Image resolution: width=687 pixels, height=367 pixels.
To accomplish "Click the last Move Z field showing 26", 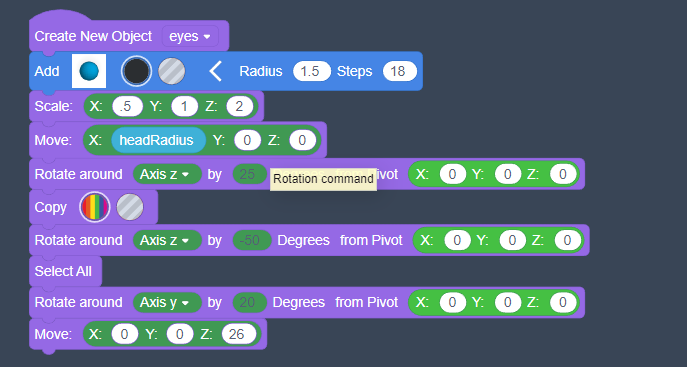I will click(x=239, y=334).
